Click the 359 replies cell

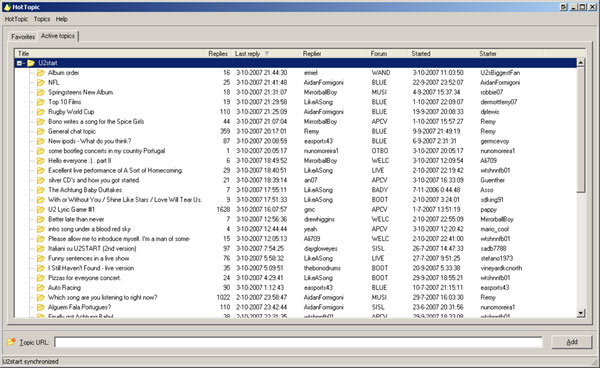click(x=225, y=132)
